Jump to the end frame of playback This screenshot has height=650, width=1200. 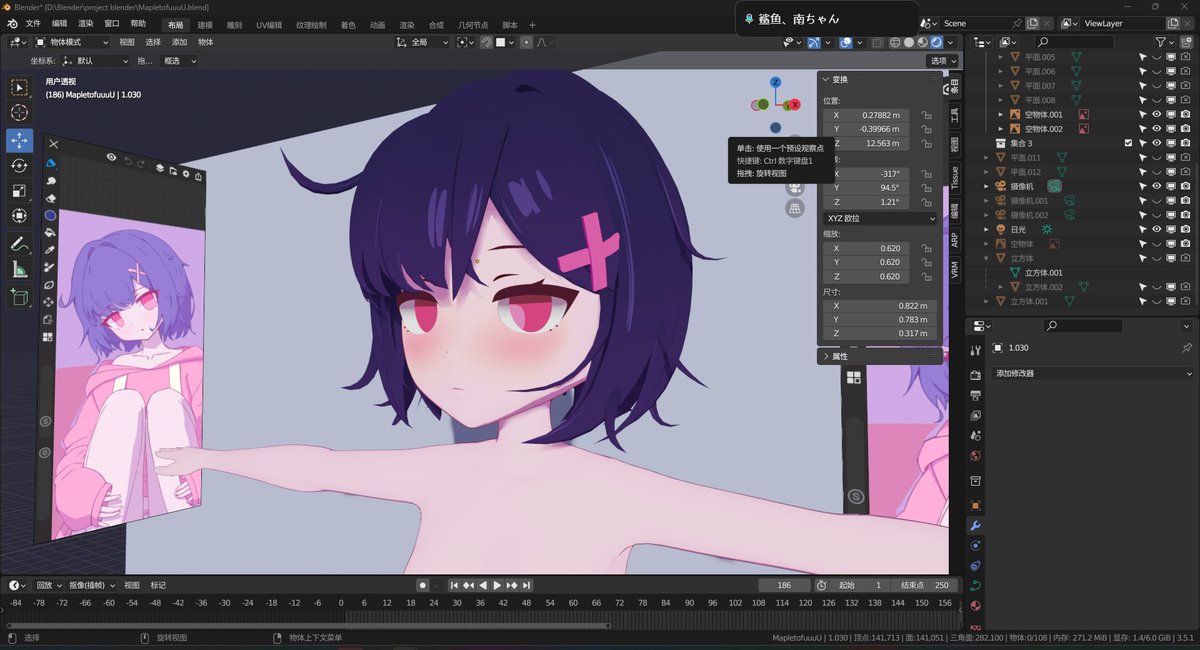[527, 585]
